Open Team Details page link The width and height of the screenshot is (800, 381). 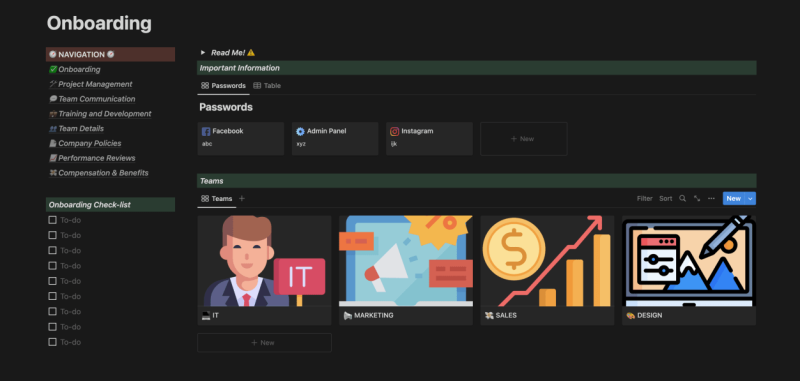[81, 129]
